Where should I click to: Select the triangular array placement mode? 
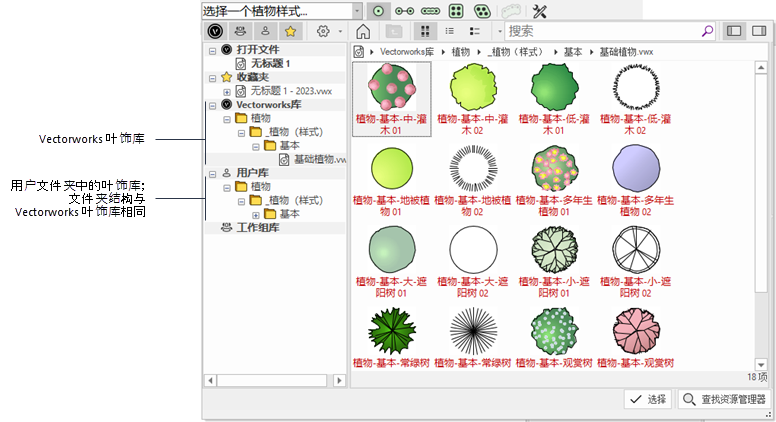[x=482, y=11]
